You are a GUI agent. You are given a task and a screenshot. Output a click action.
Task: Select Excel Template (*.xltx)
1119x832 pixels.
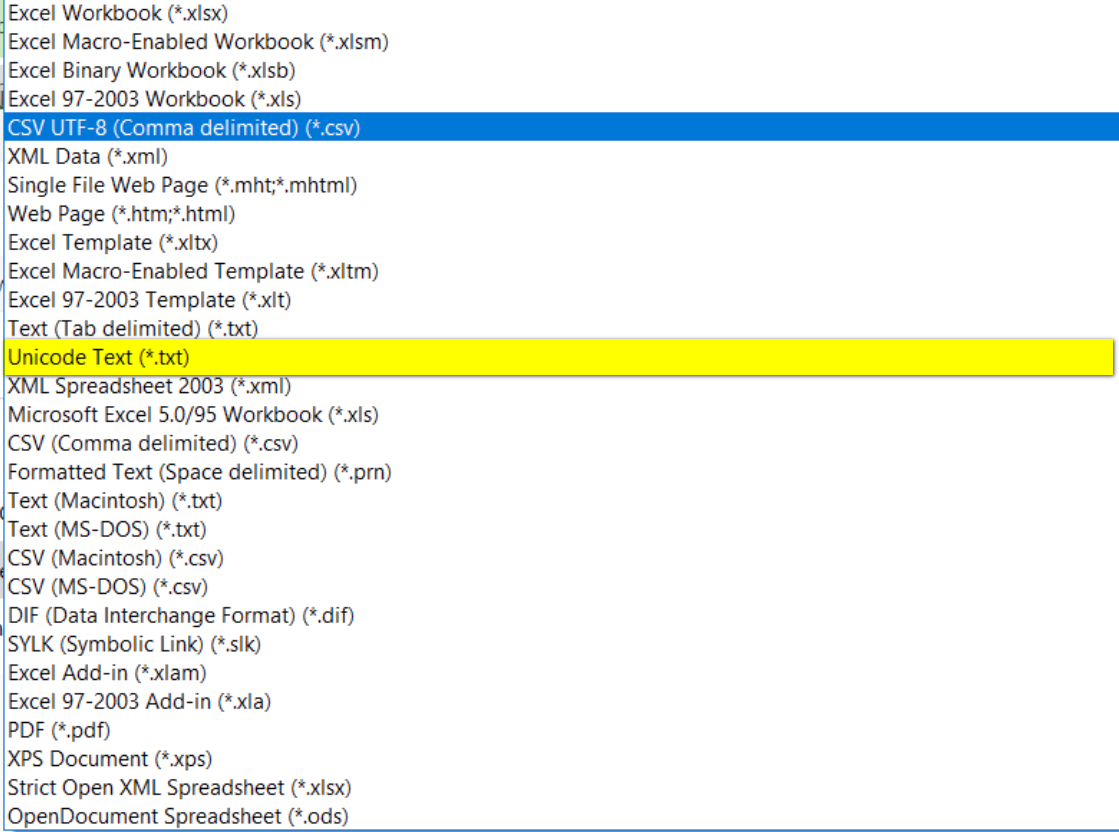click(x=561, y=243)
